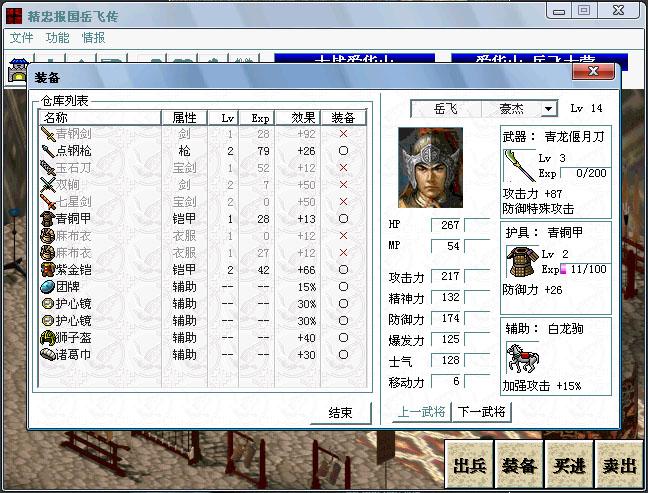Click the X mark for 双锏
Screen dimensions: 648x493
(343, 185)
